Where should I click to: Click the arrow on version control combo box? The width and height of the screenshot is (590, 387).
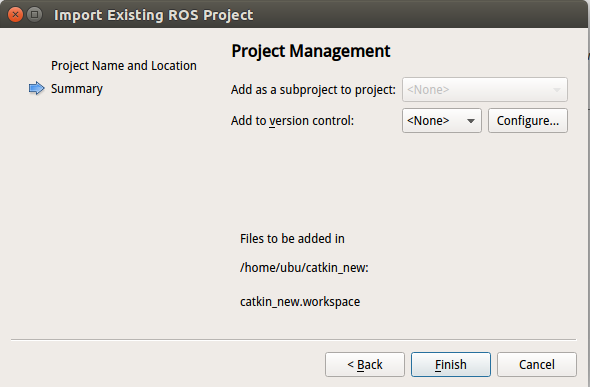tap(471, 121)
